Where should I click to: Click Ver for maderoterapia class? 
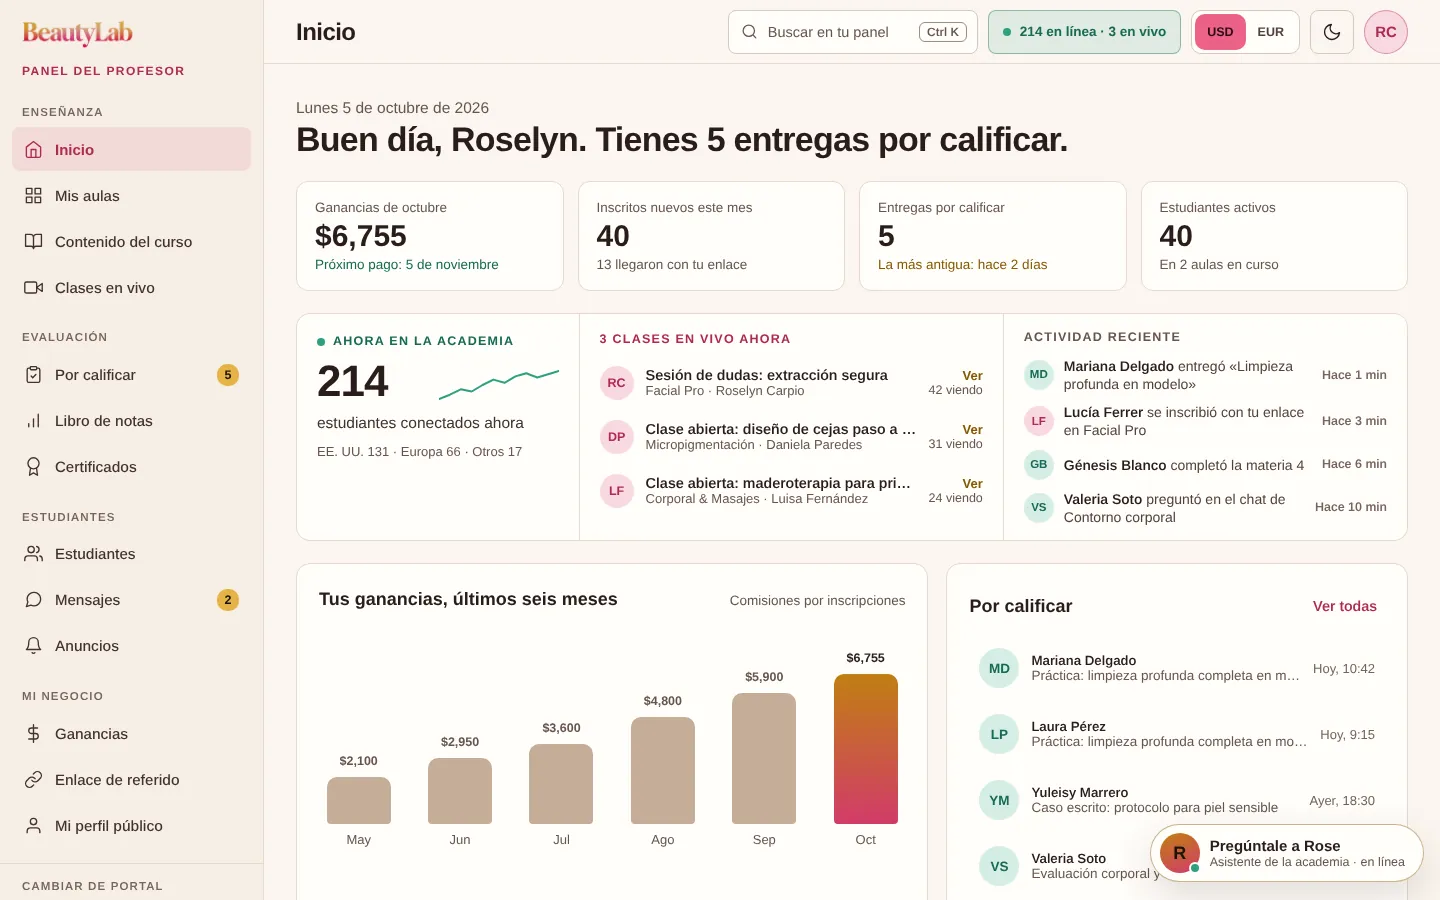tap(972, 484)
